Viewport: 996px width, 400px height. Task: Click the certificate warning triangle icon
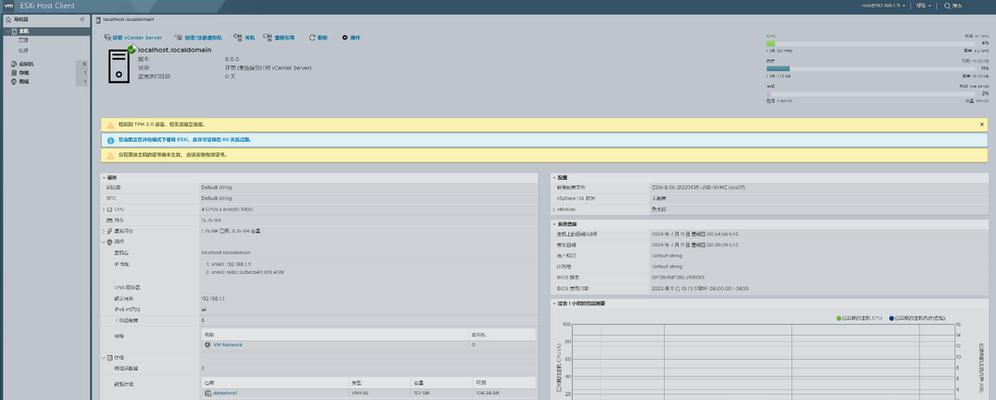pos(111,155)
